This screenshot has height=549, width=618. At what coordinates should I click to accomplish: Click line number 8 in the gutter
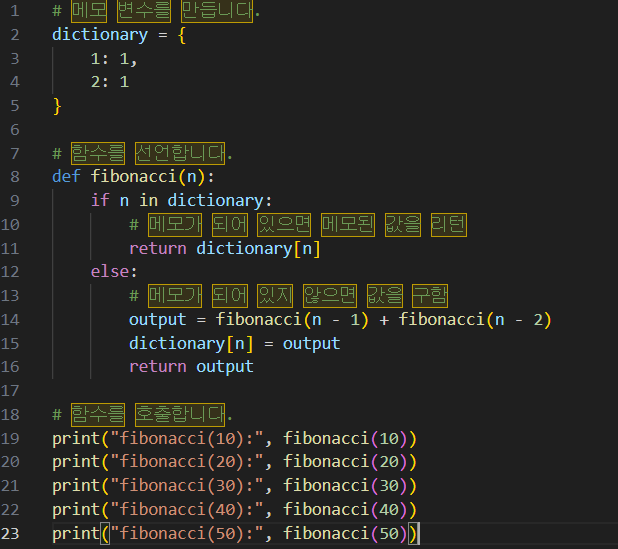(x=15, y=177)
